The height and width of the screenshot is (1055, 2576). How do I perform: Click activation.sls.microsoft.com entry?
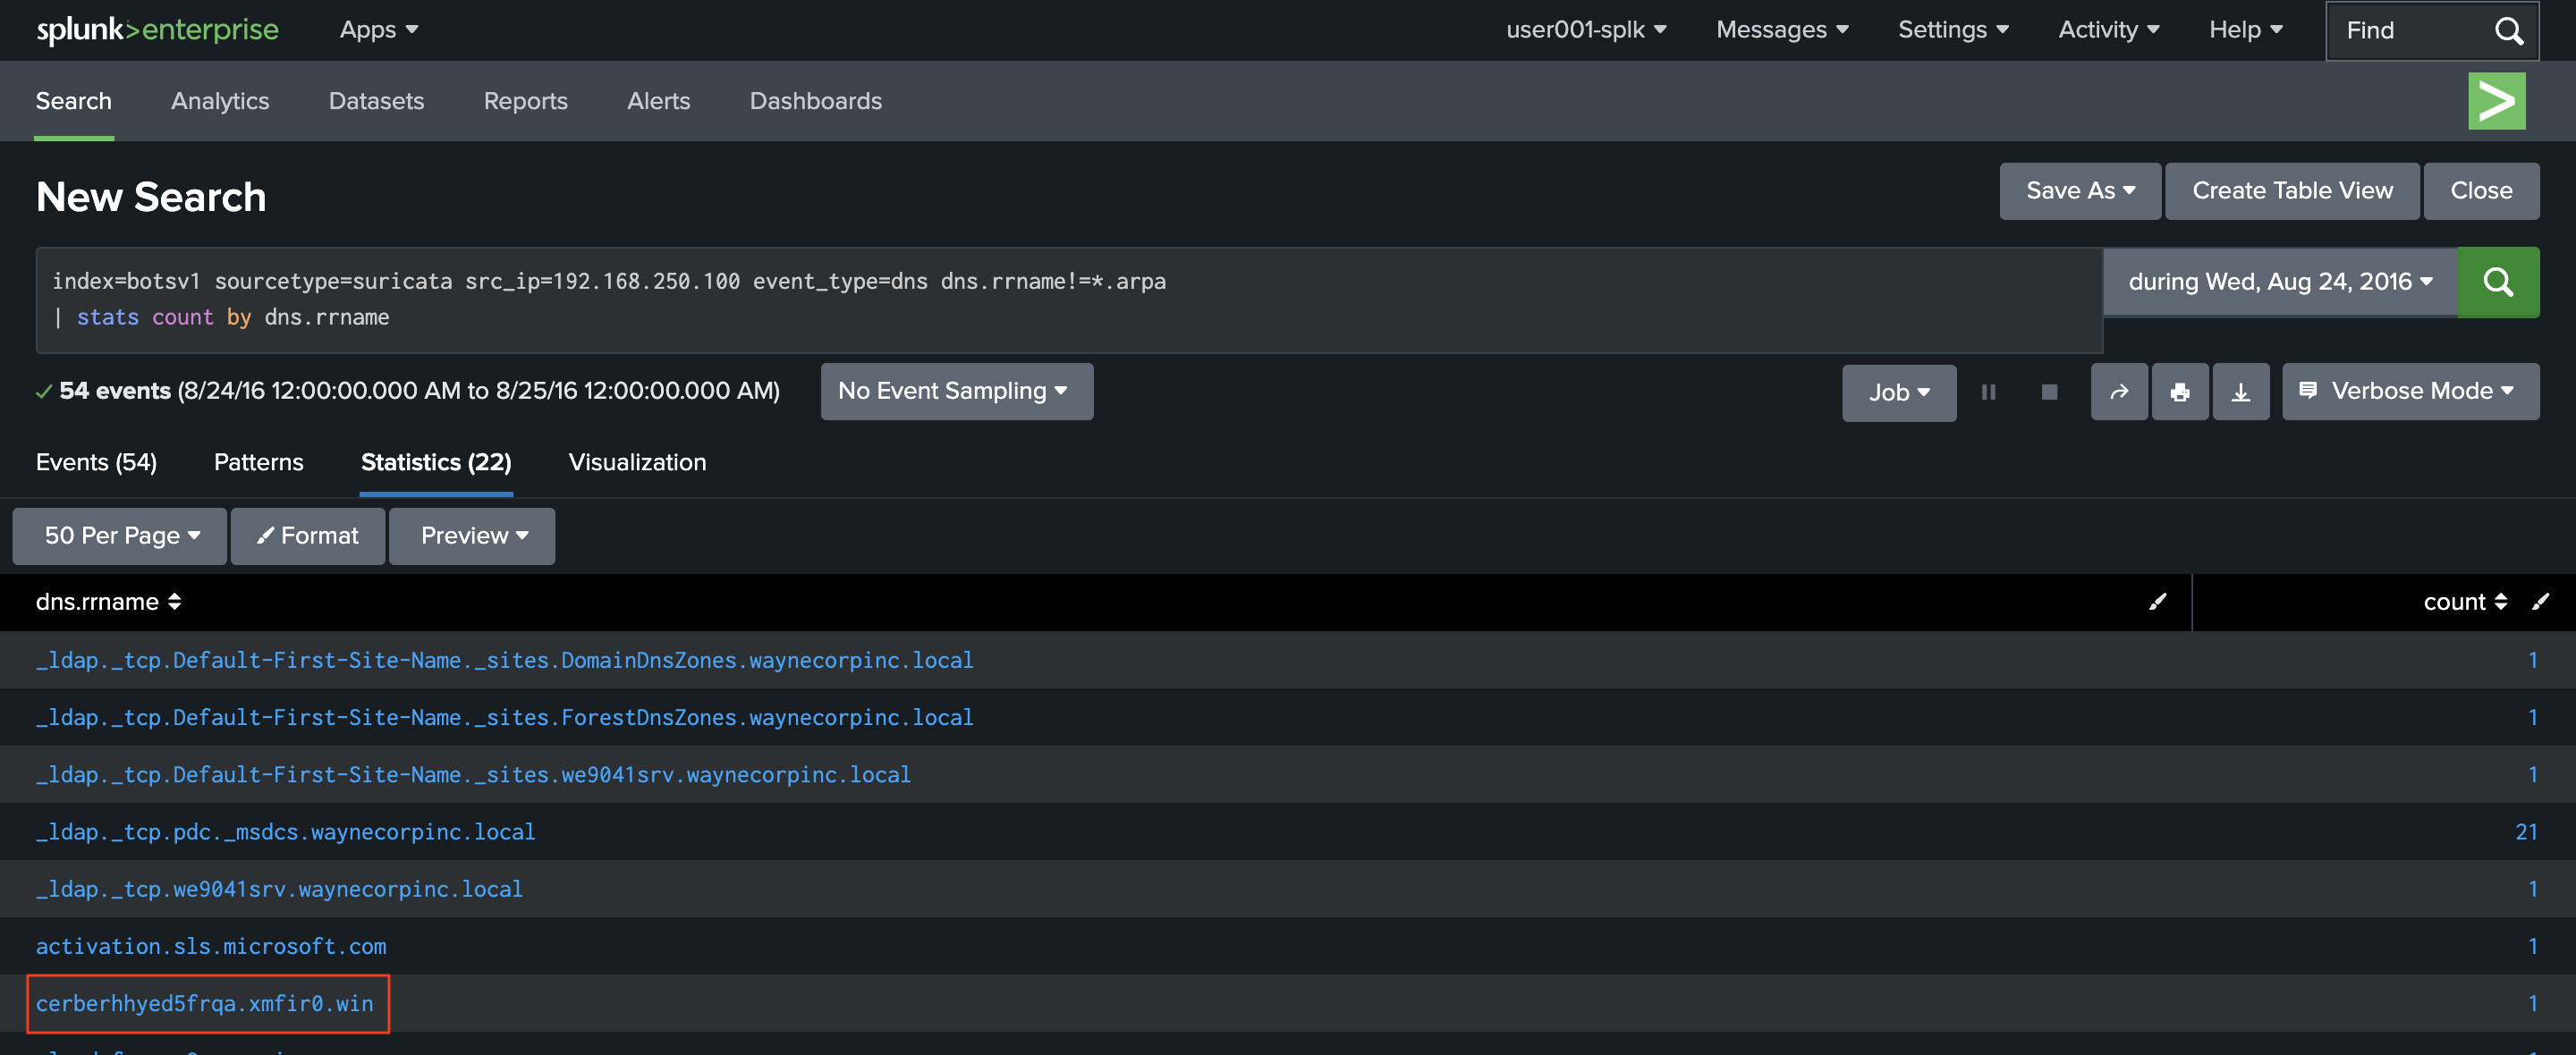(x=211, y=945)
